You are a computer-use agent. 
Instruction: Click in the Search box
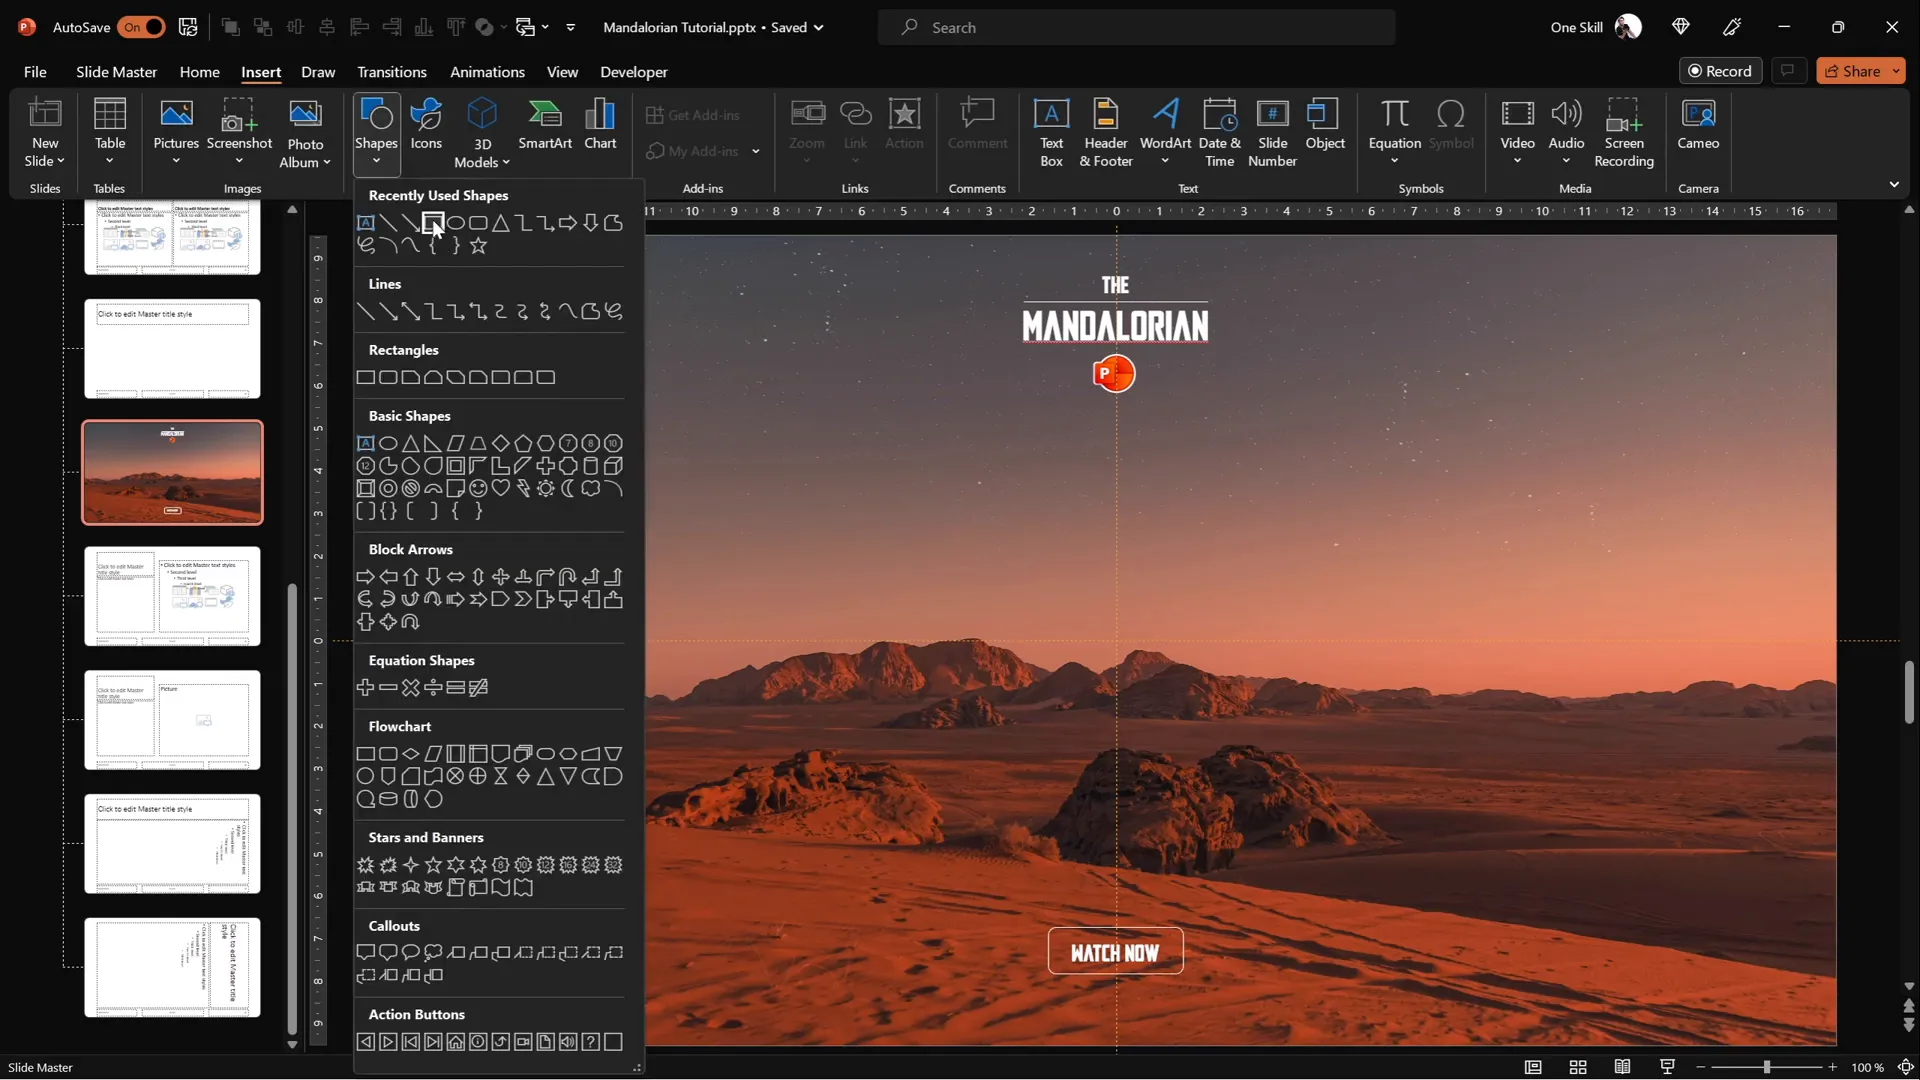click(x=1136, y=28)
